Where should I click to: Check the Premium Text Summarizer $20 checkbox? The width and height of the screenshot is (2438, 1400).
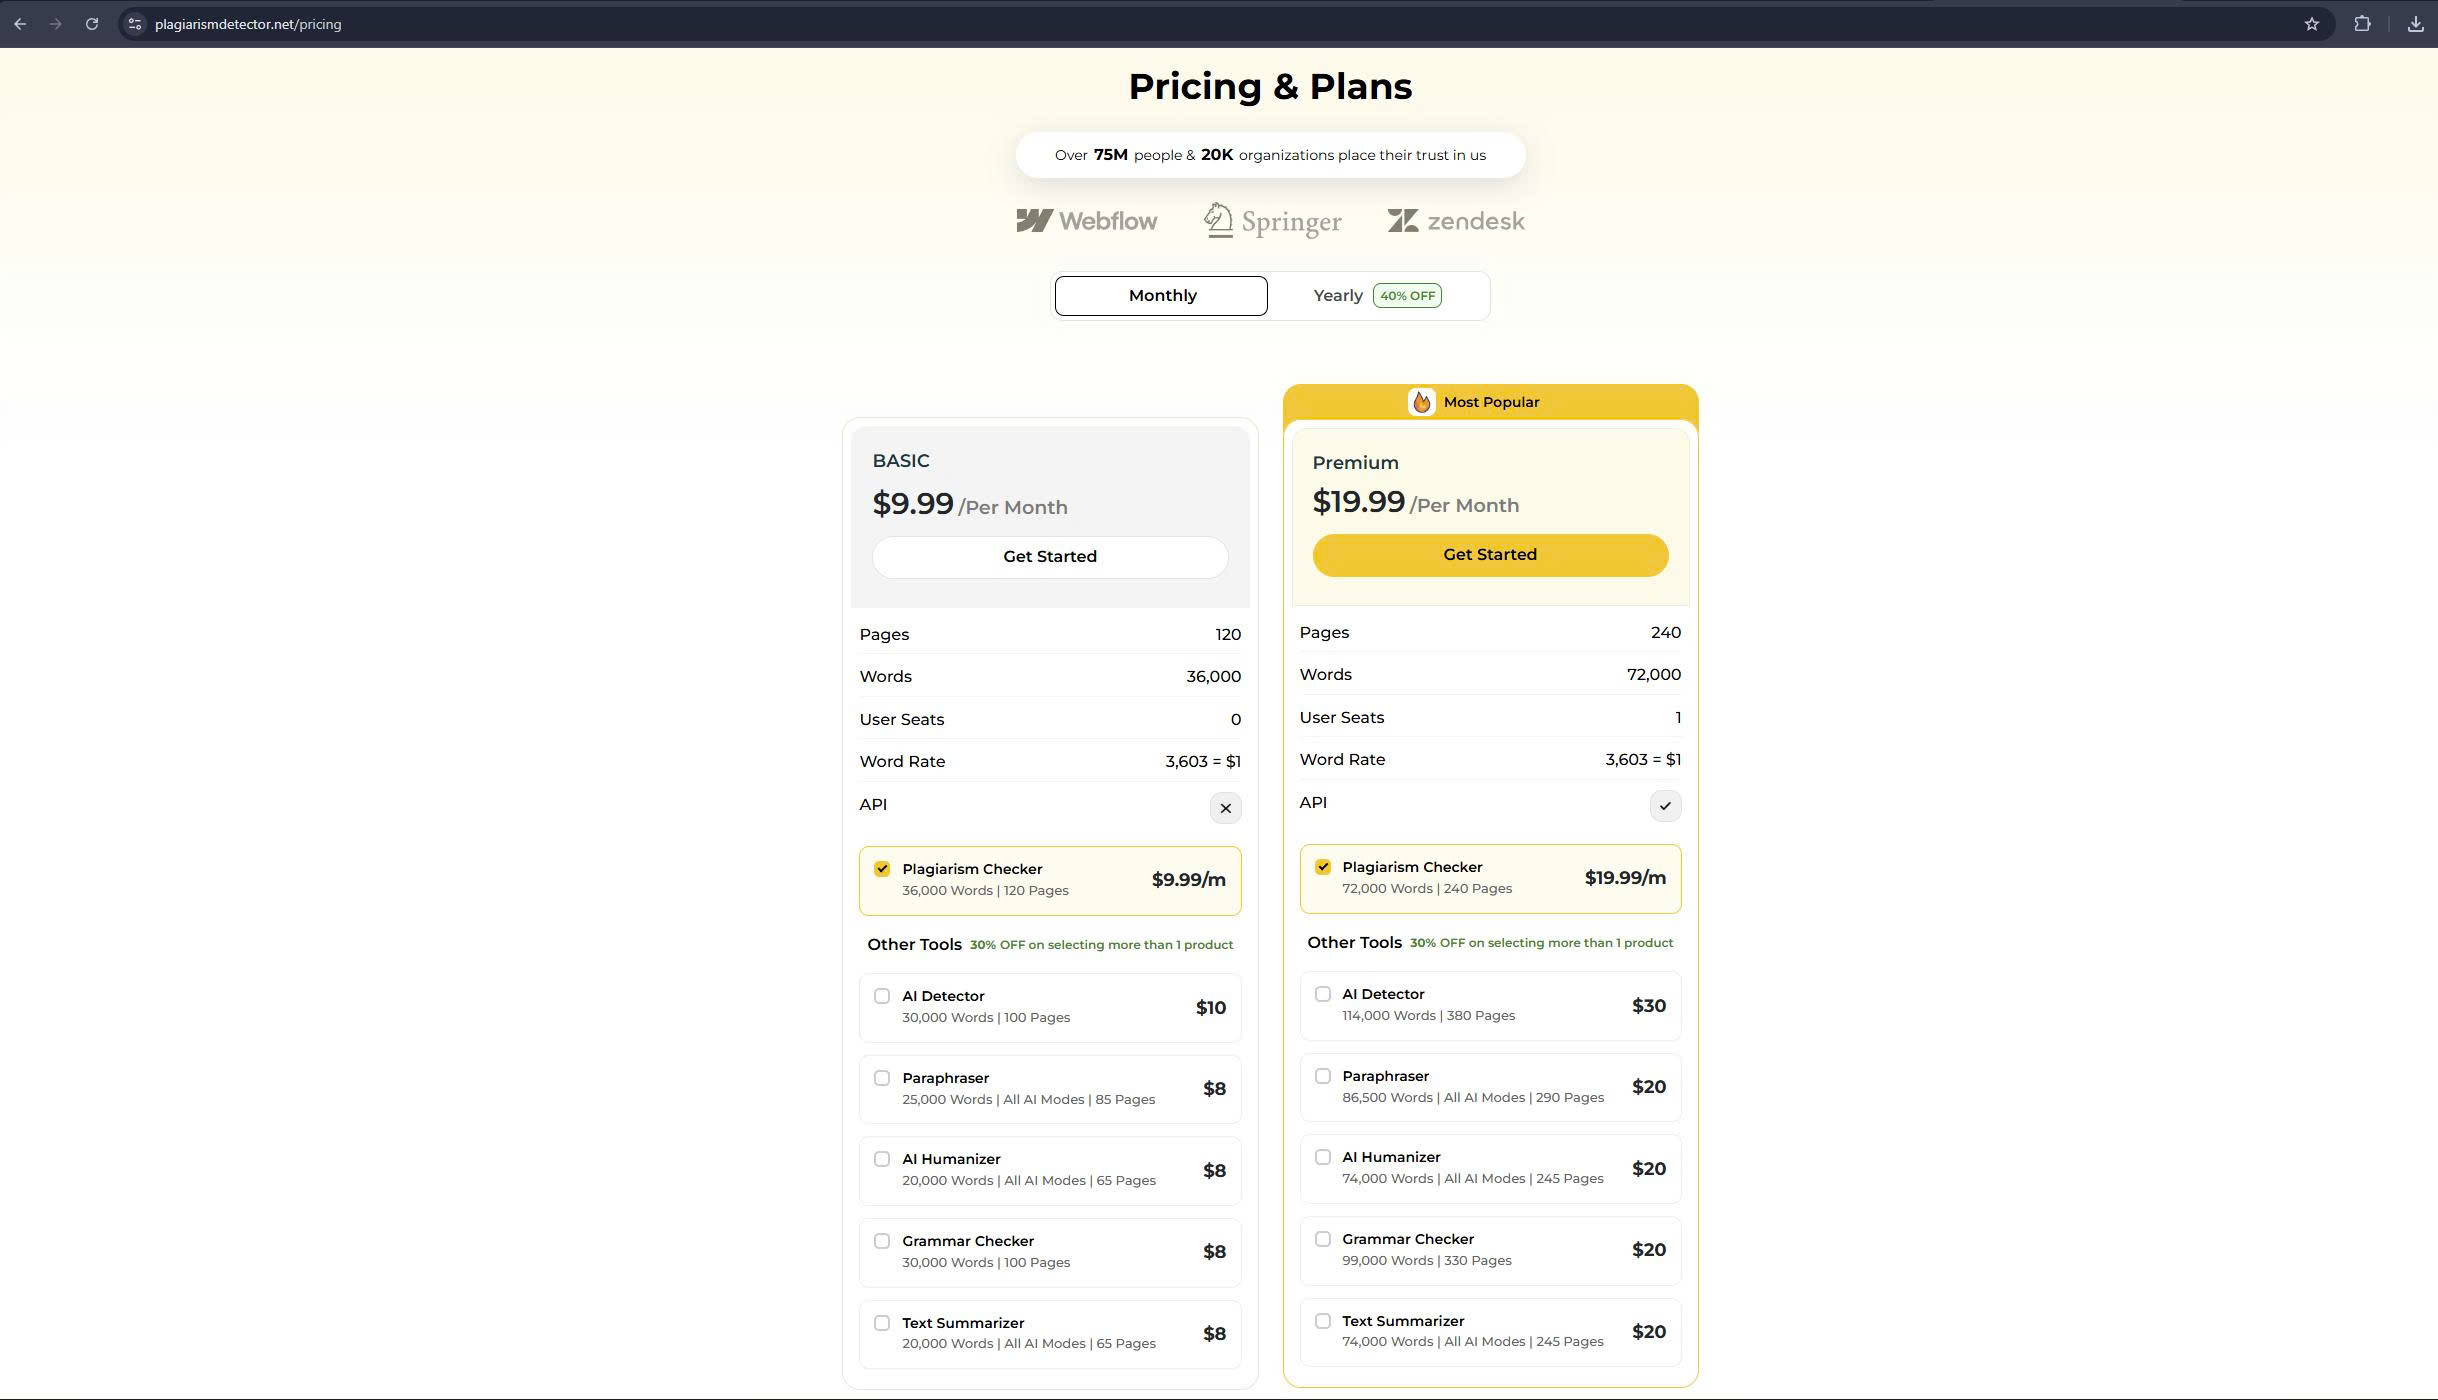(x=1323, y=1321)
